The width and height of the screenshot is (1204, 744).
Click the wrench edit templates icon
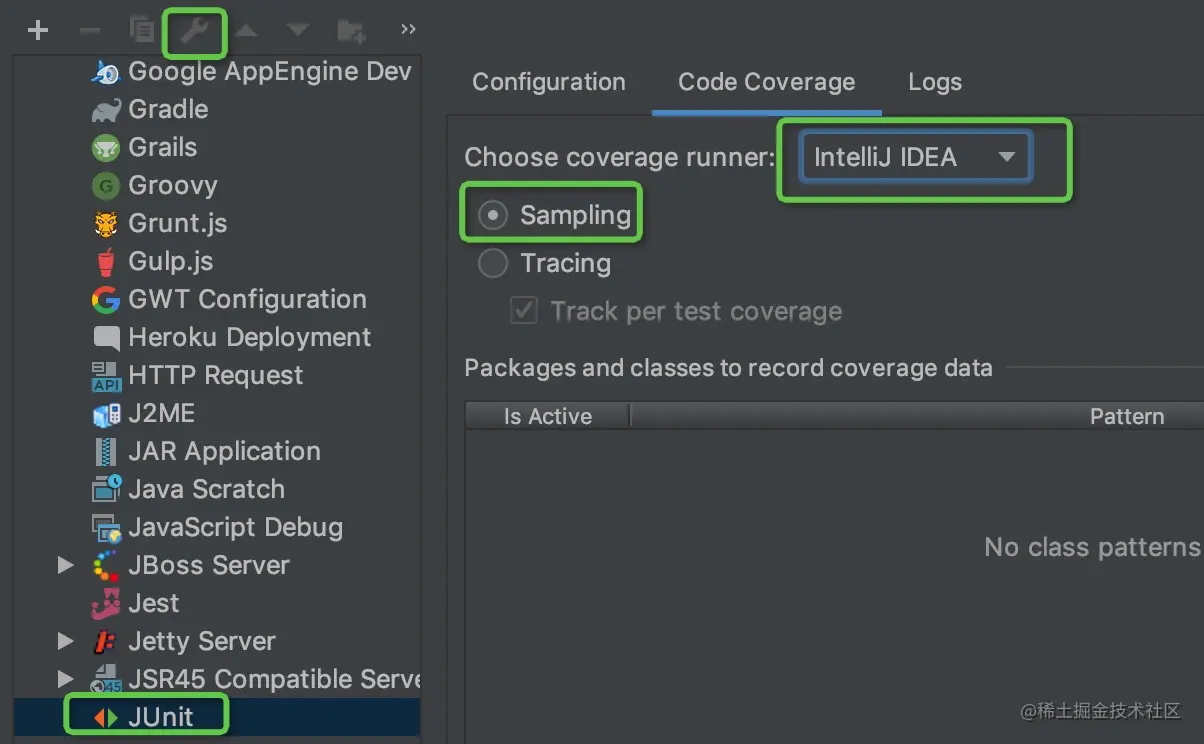194,31
